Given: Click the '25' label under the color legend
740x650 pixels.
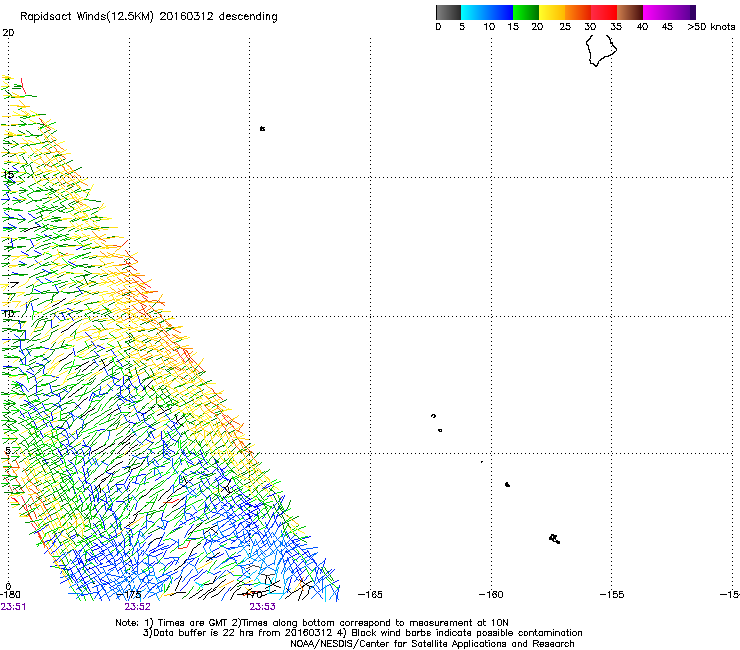Looking at the screenshot, I should 565,27.
